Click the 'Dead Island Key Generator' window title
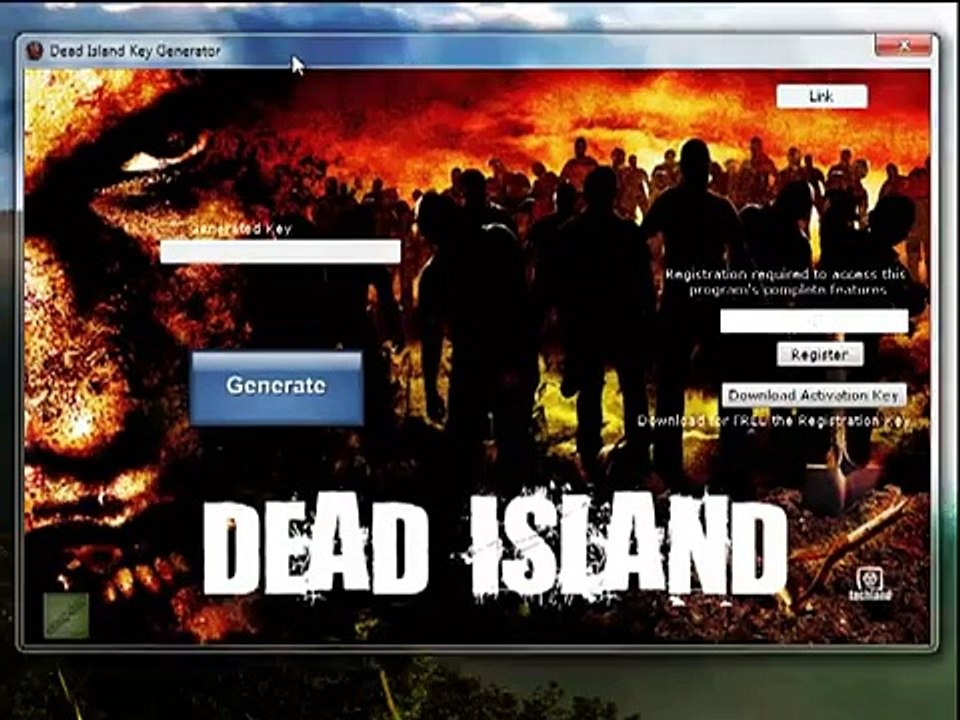Viewport: 960px width, 720px height. click(135, 51)
